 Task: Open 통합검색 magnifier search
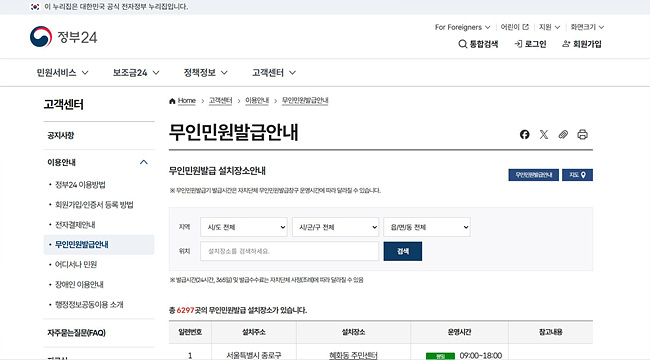click(x=478, y=44)
